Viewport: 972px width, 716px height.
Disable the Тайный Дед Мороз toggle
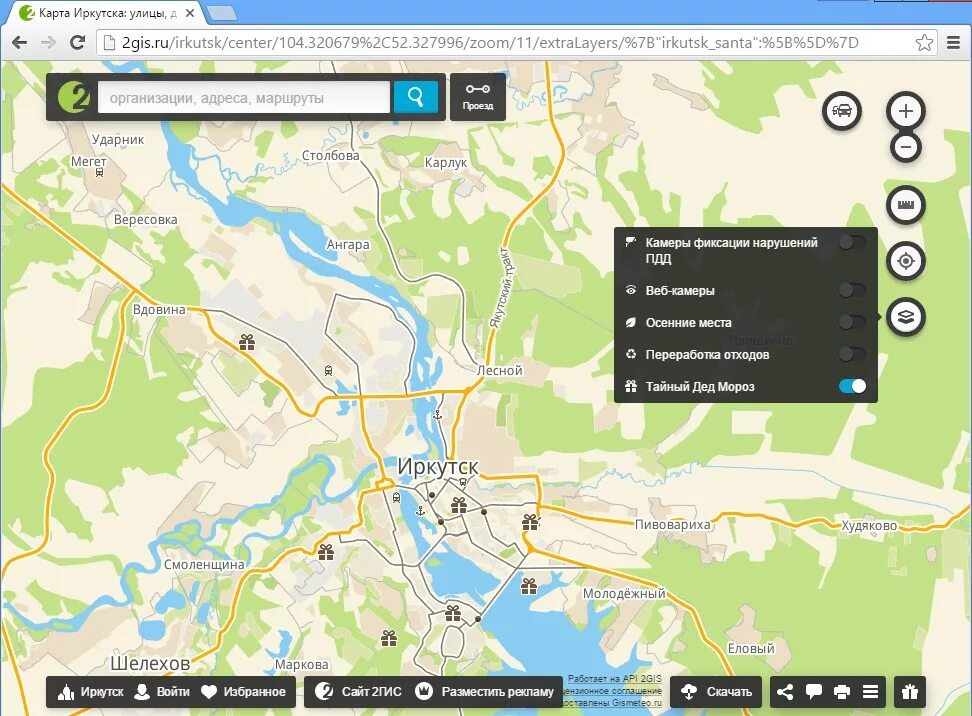[x=852, y=386]
